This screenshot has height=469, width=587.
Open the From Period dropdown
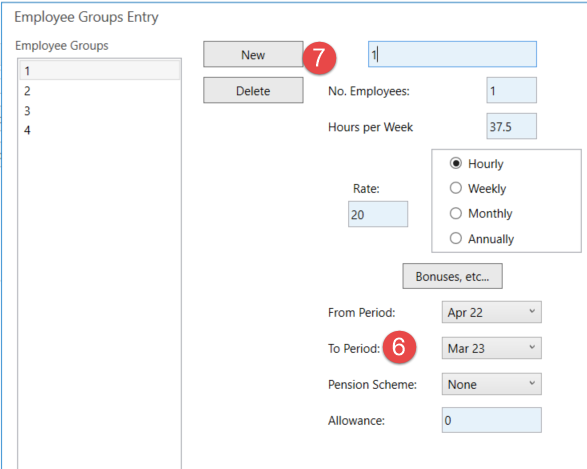click(x=492, y=312)
